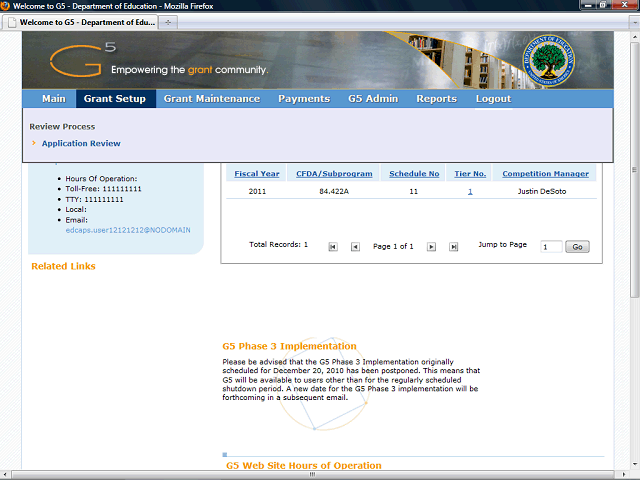Sort table by Fiscal Year column
Viewport: 640px width, 480px height.
[257, 173]
